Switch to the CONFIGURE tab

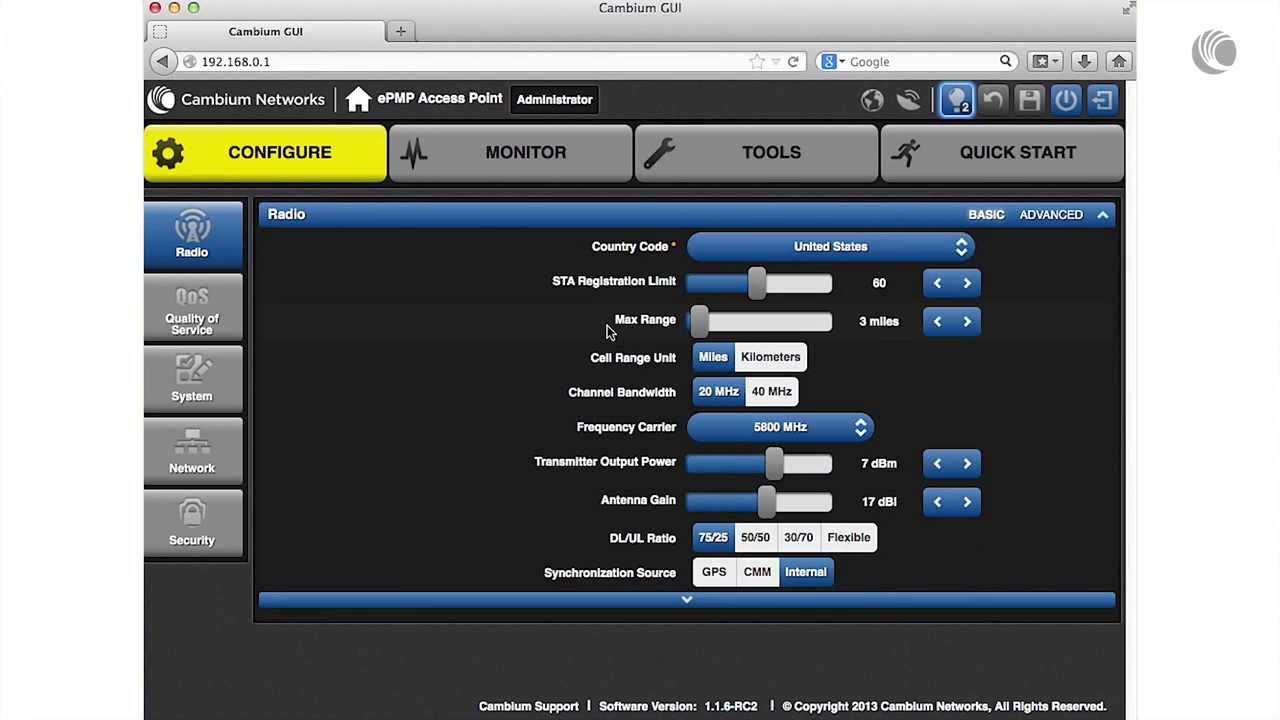click(x=265, y=152)
